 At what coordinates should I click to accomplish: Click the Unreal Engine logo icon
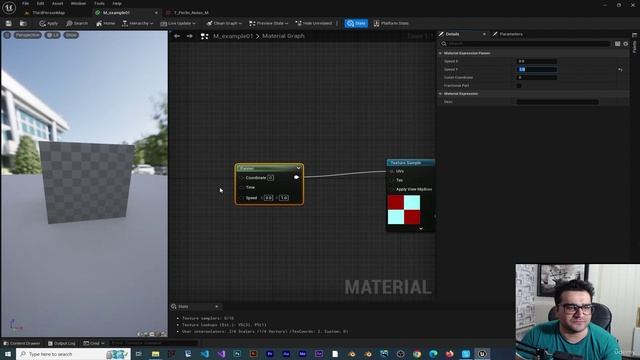pos(9,7)
